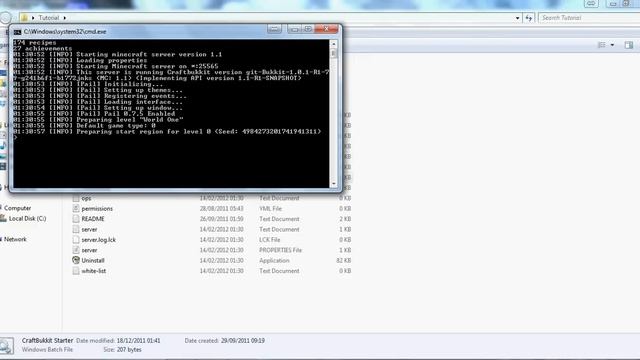Screen dimensions: 640x360
Task: Click the LCK File type cell
Action: (269, 240)
